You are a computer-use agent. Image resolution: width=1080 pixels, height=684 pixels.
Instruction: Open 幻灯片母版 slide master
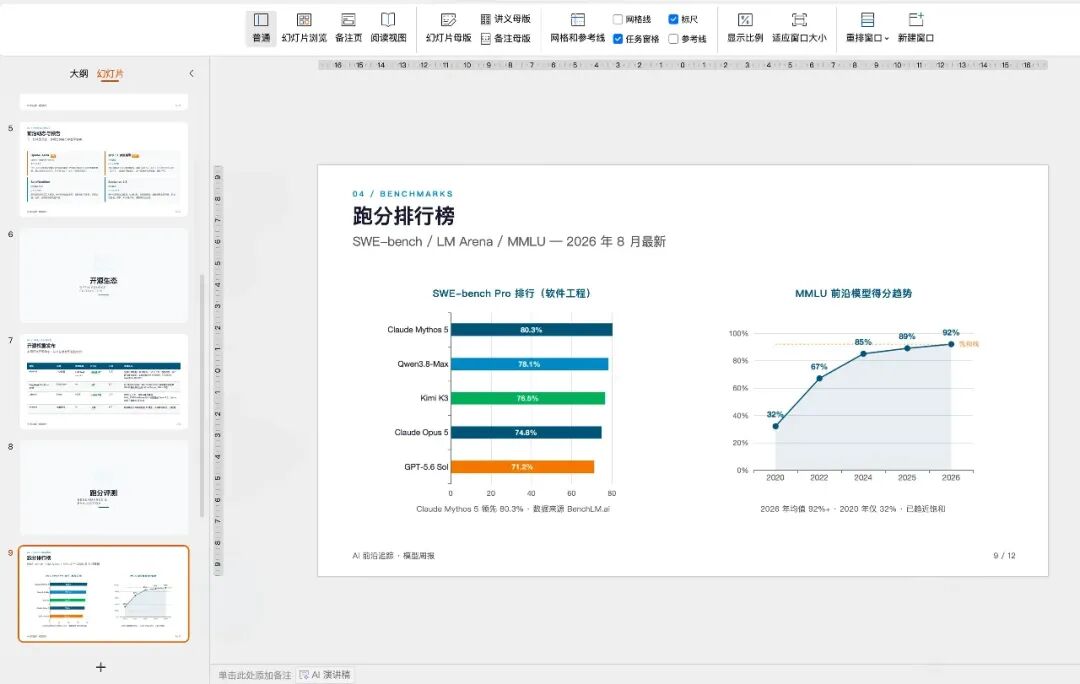448,28
